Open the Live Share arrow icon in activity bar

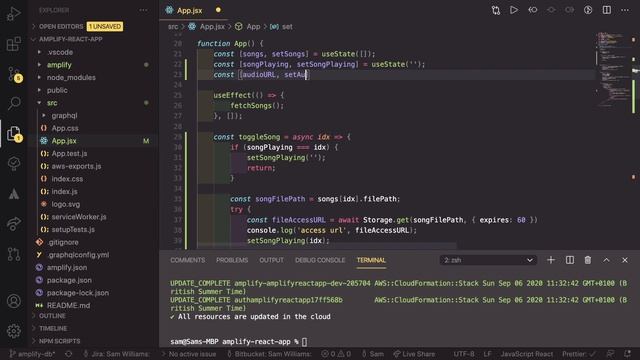(x=14, y=223)
